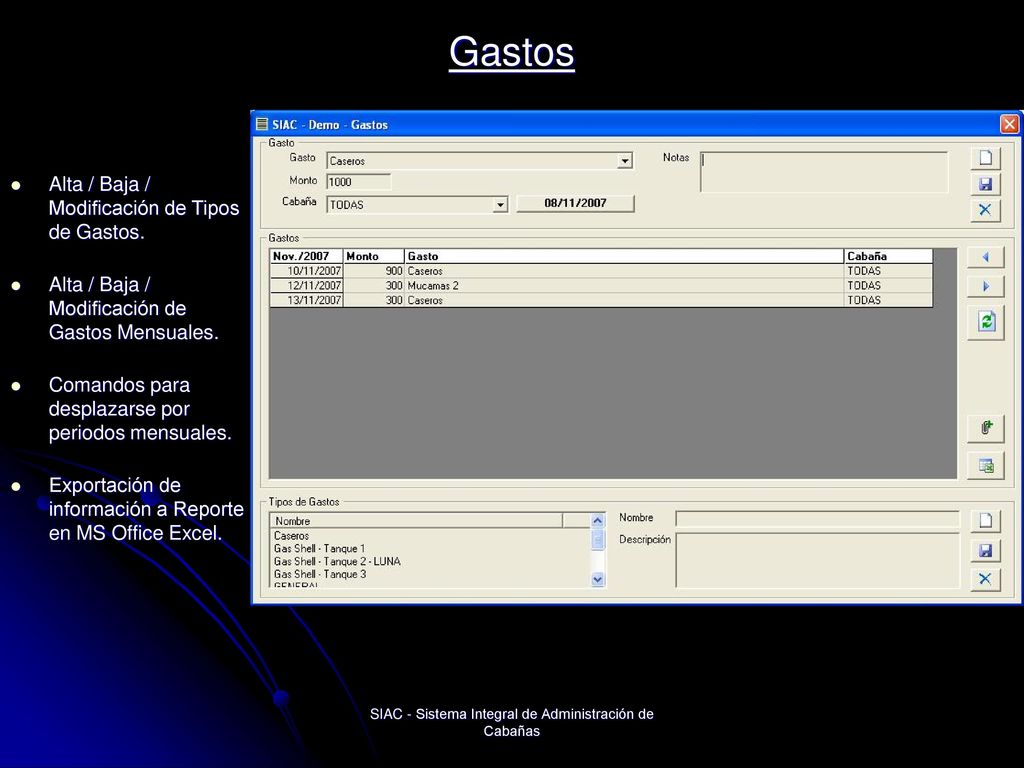Image resolution: width=1024 pixels, height=768 pixels.
Task: Close the SIAC - Demo - Gastos window
Action: tap(1010, 124)
